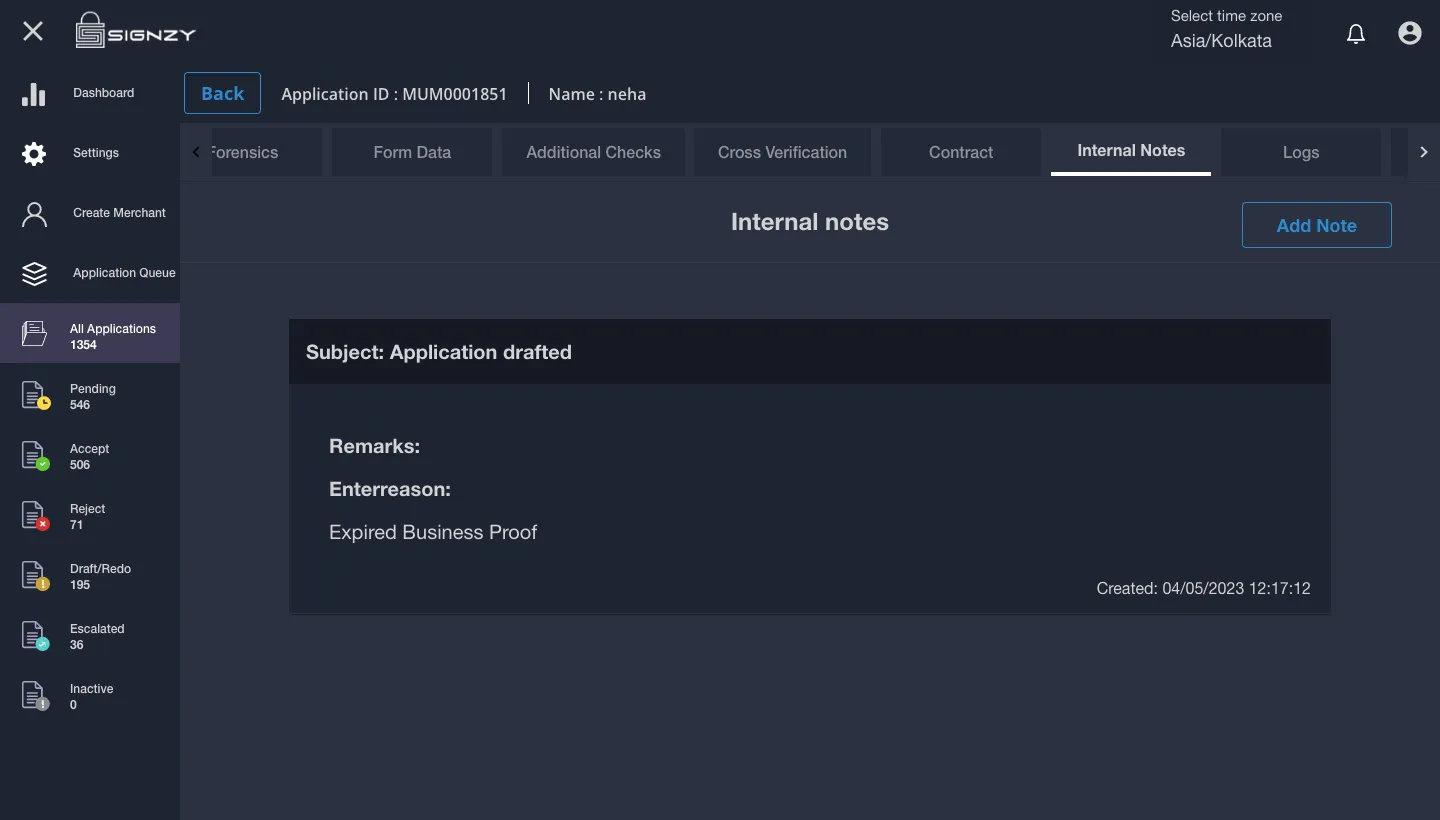The width and height of the screenshot is (1440, 820).
Task: Show Pending applications list
Action: (90, 396)
